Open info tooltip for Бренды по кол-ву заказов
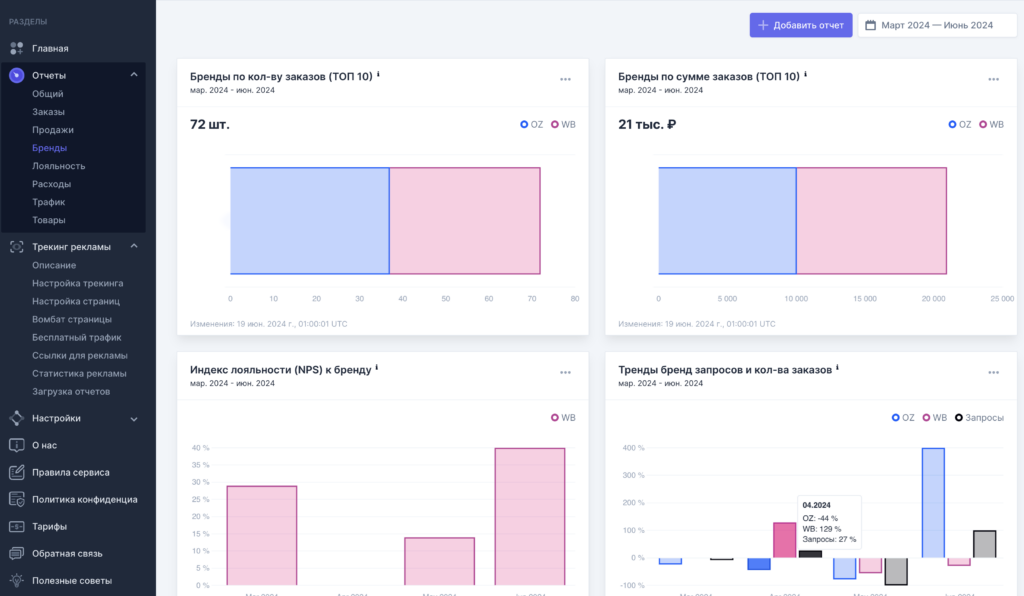1024x596 pixels. coord(378,75)
